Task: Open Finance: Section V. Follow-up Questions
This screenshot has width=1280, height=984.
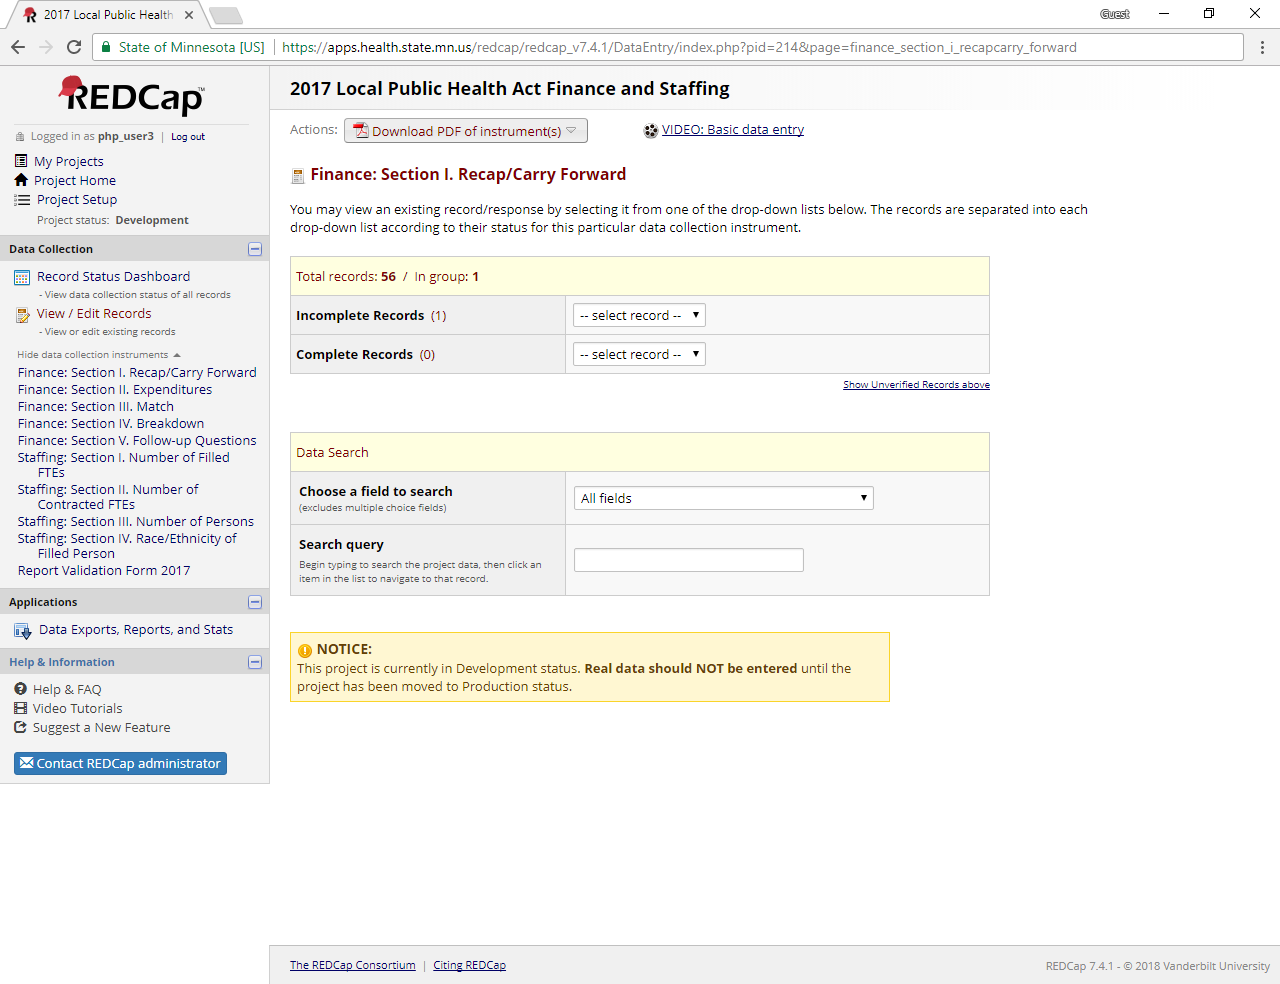Action: [x=137, y=440]
